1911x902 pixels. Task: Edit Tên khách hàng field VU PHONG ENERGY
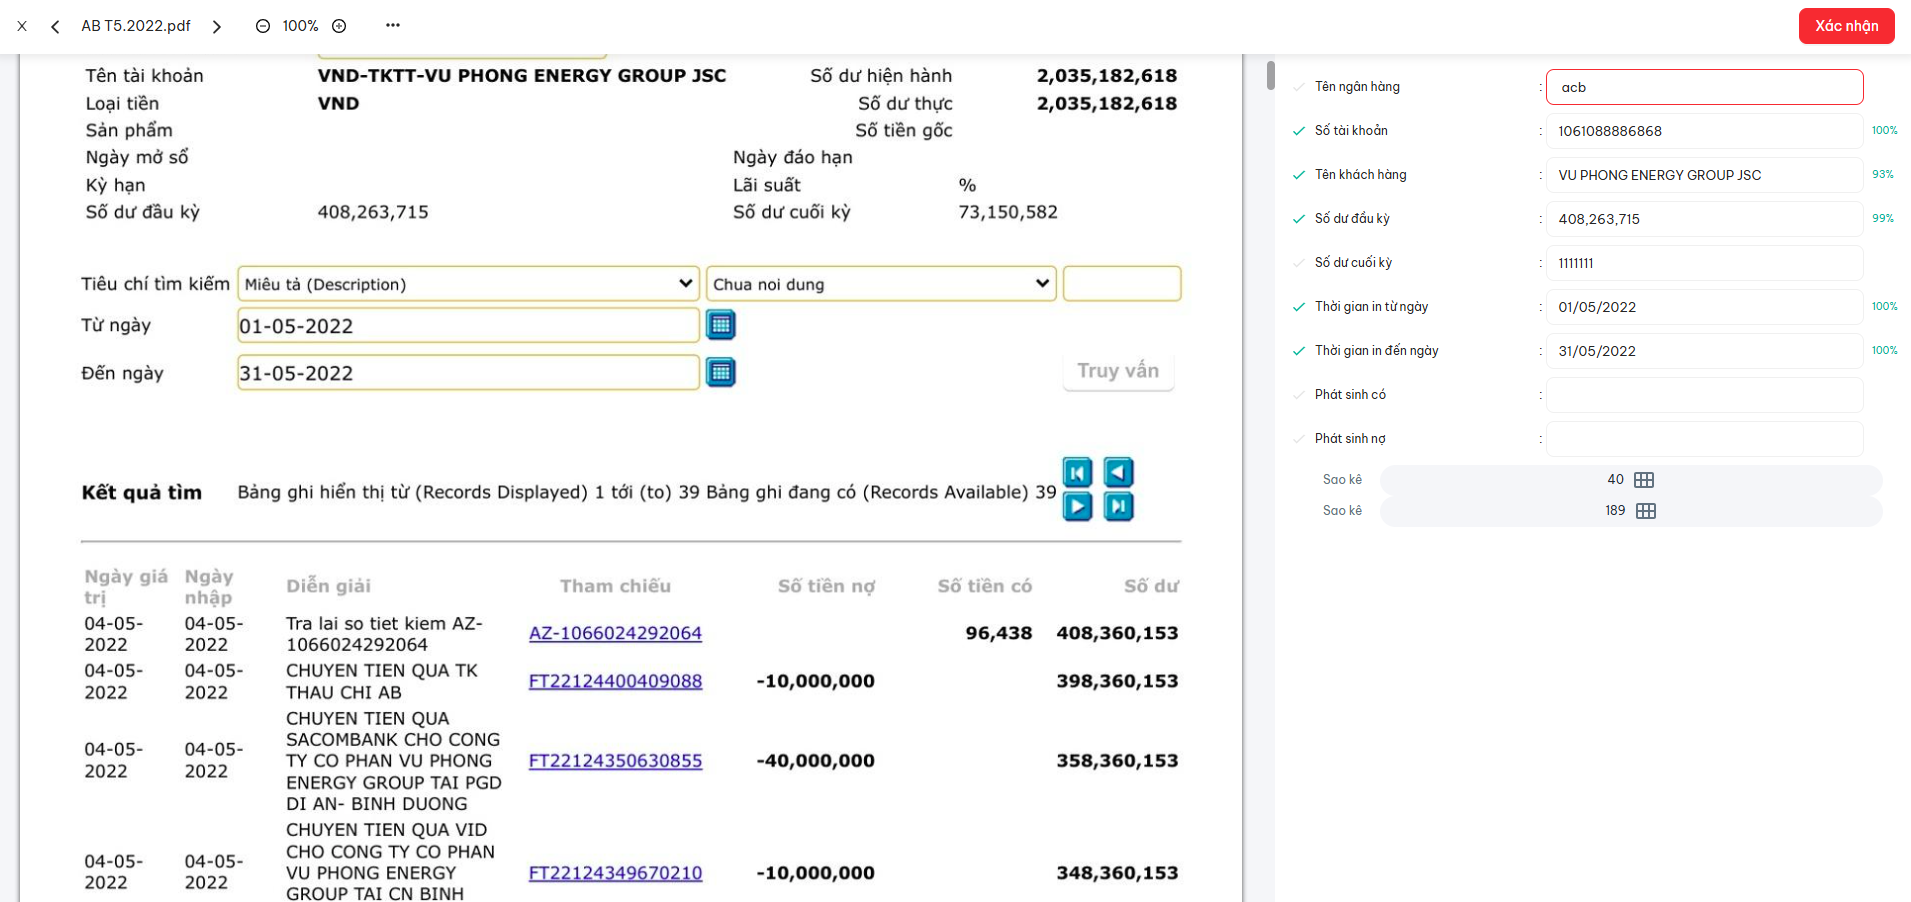[1704, 175]
